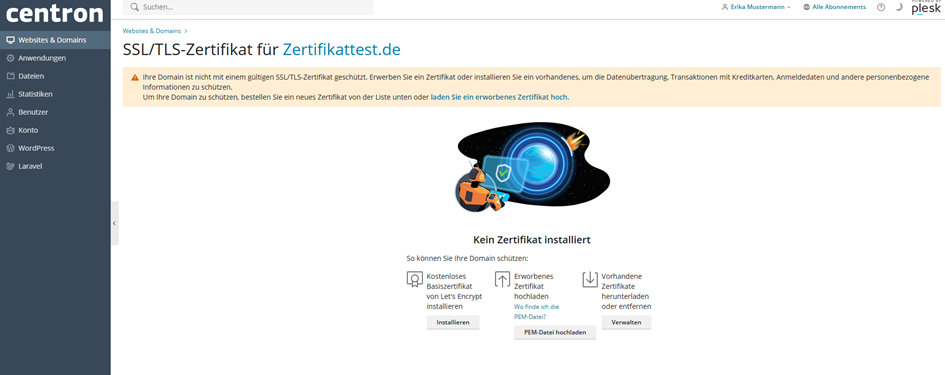Open the help question mark icon

(x=881, y=7)
